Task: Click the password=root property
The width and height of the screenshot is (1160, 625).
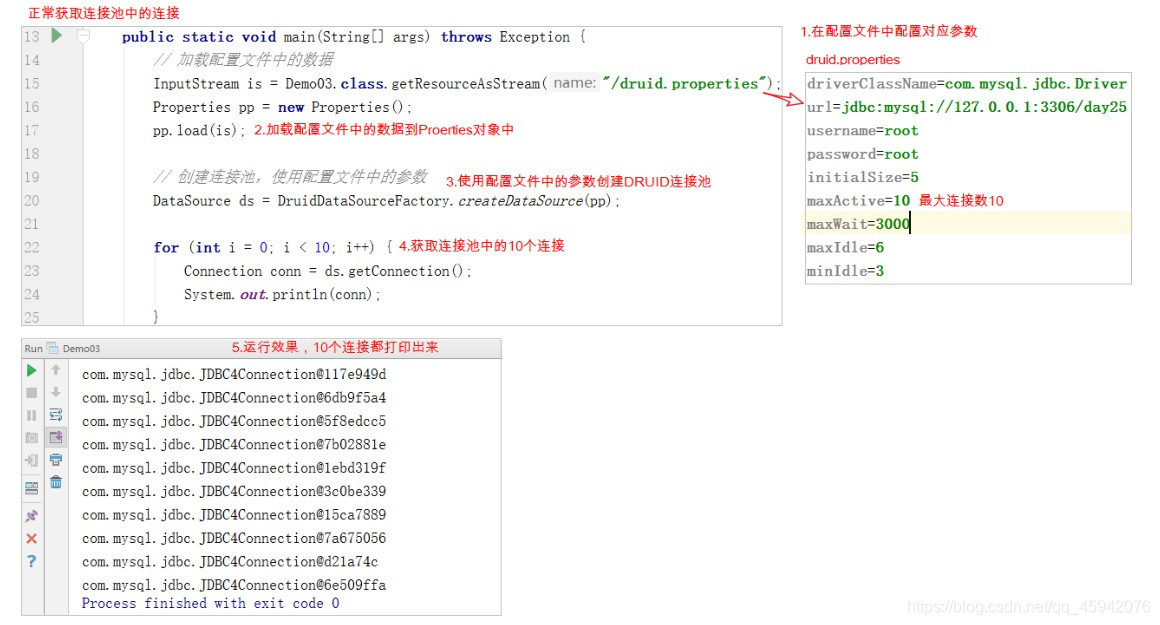Action: pos(863,154)
